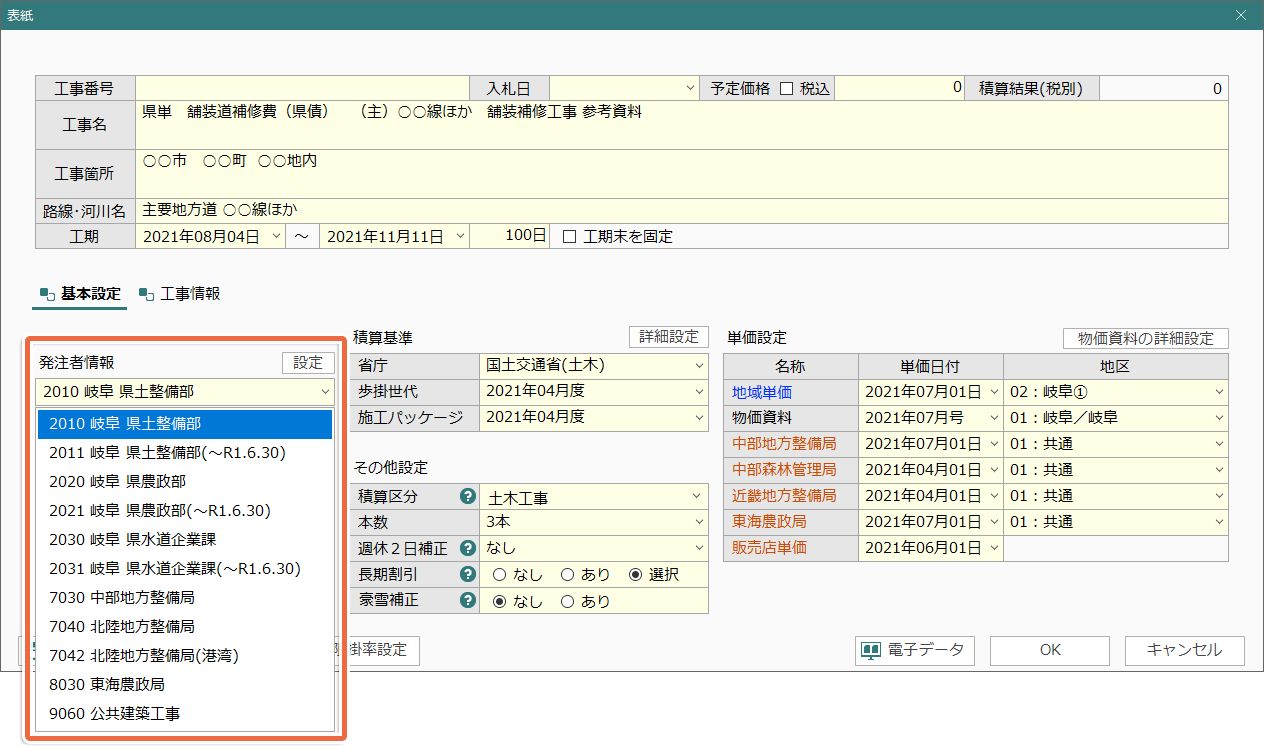This screenshot has width=1264, height=750.
Task: Open 地域単価 date dropdown
Action: 993,392
